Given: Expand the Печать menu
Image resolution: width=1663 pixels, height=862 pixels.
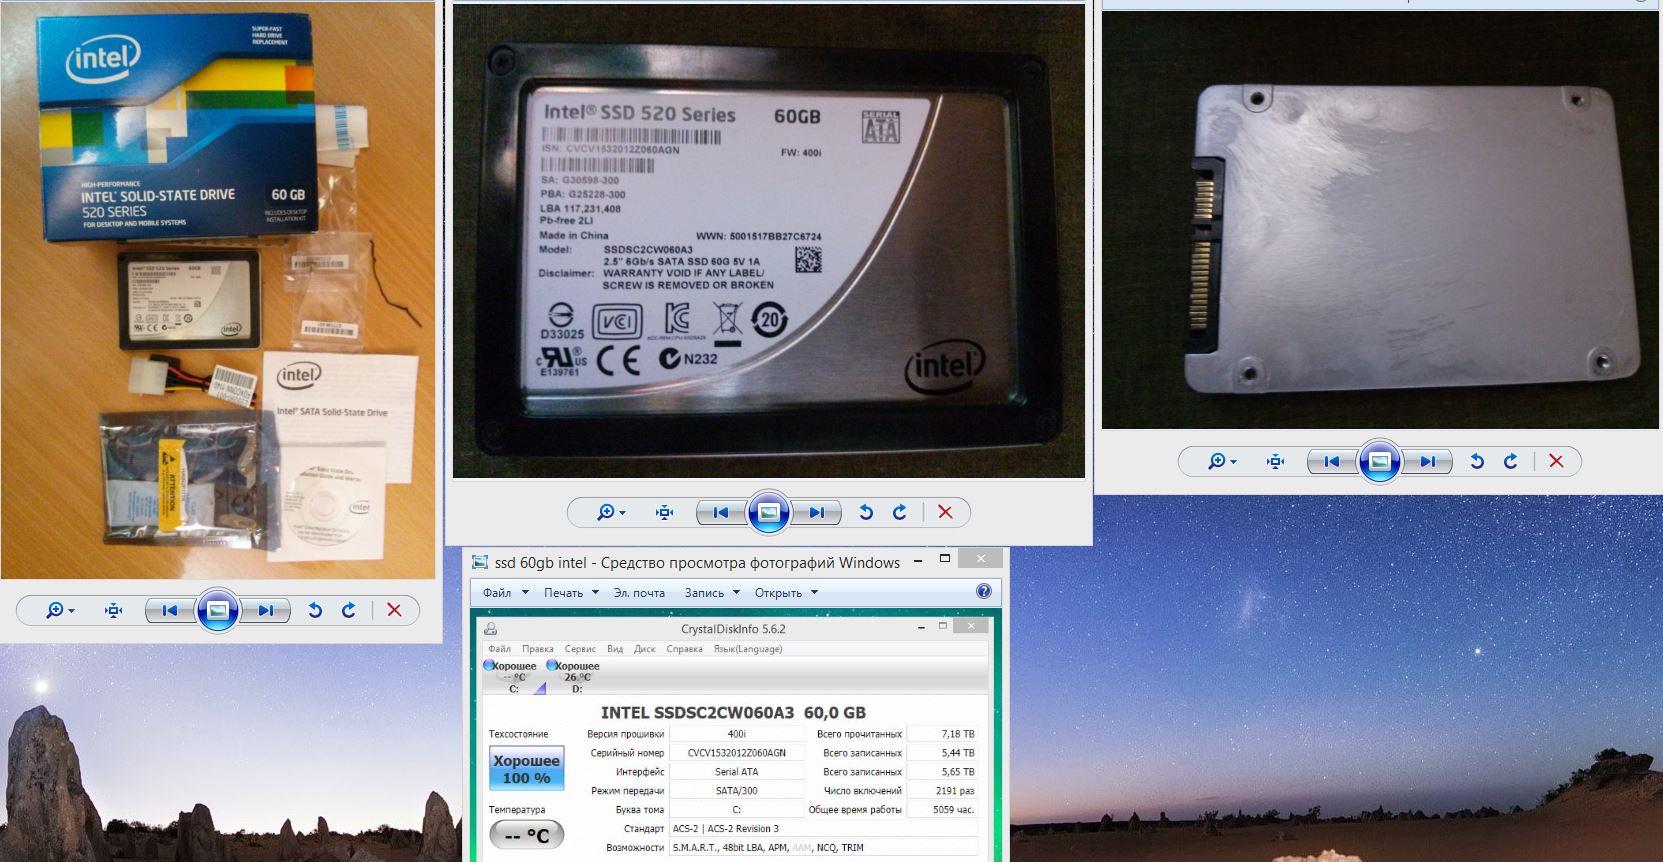Looking at the screenshot, I should pos(571,593).
